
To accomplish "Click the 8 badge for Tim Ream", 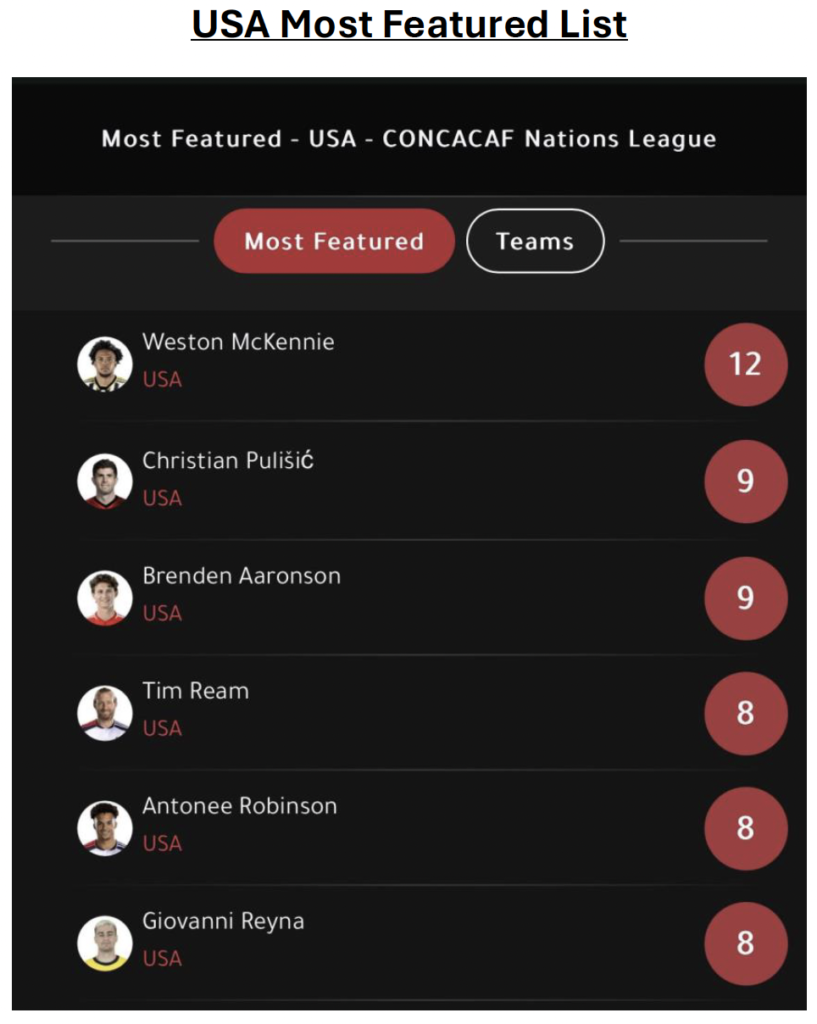I will (746, 713).
